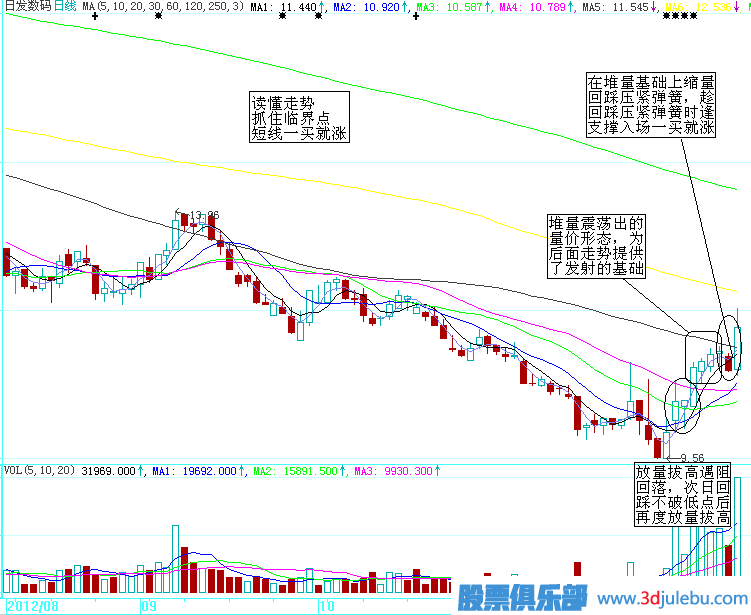Screen dimensions: 751x615
Task: Click the up arrow beside MA1 11.440
Action: tap(322, 7)
